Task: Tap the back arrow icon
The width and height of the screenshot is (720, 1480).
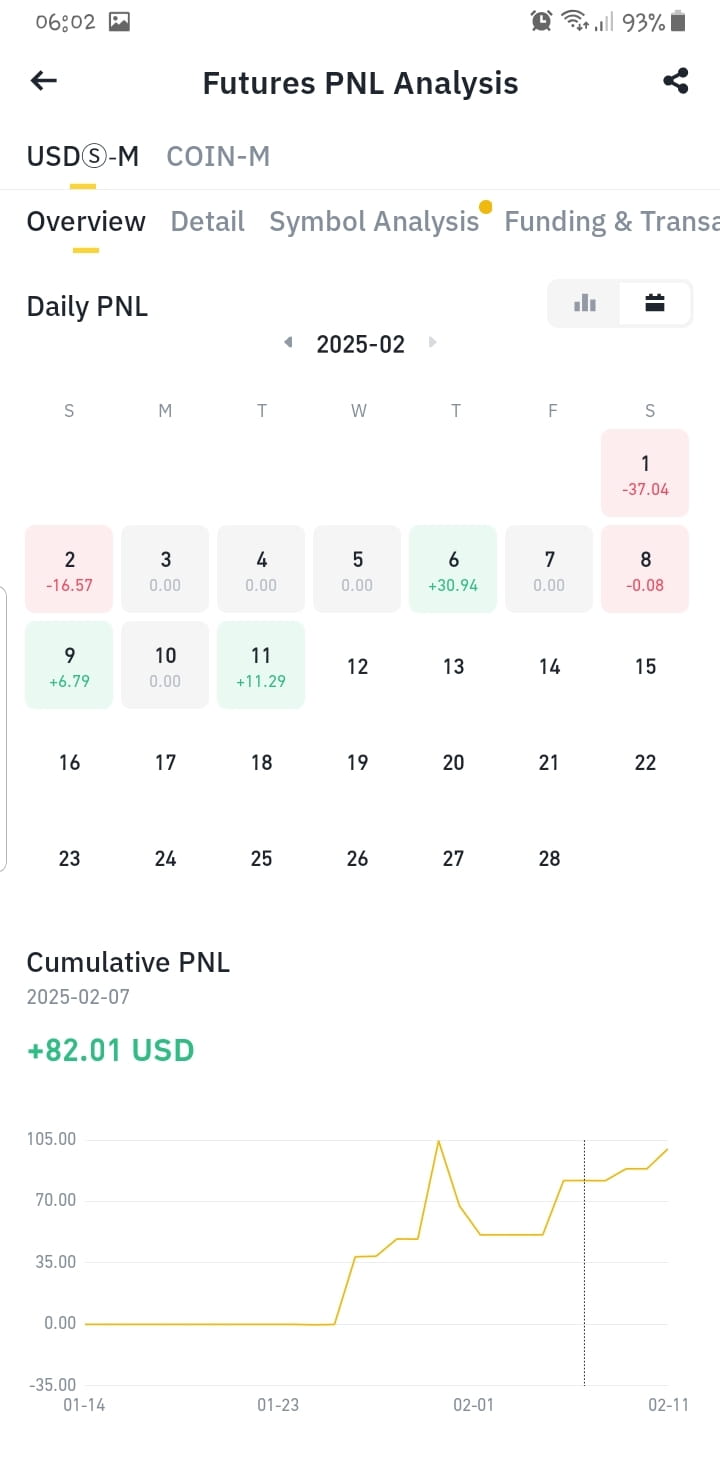Action: [x=44, y=81]
